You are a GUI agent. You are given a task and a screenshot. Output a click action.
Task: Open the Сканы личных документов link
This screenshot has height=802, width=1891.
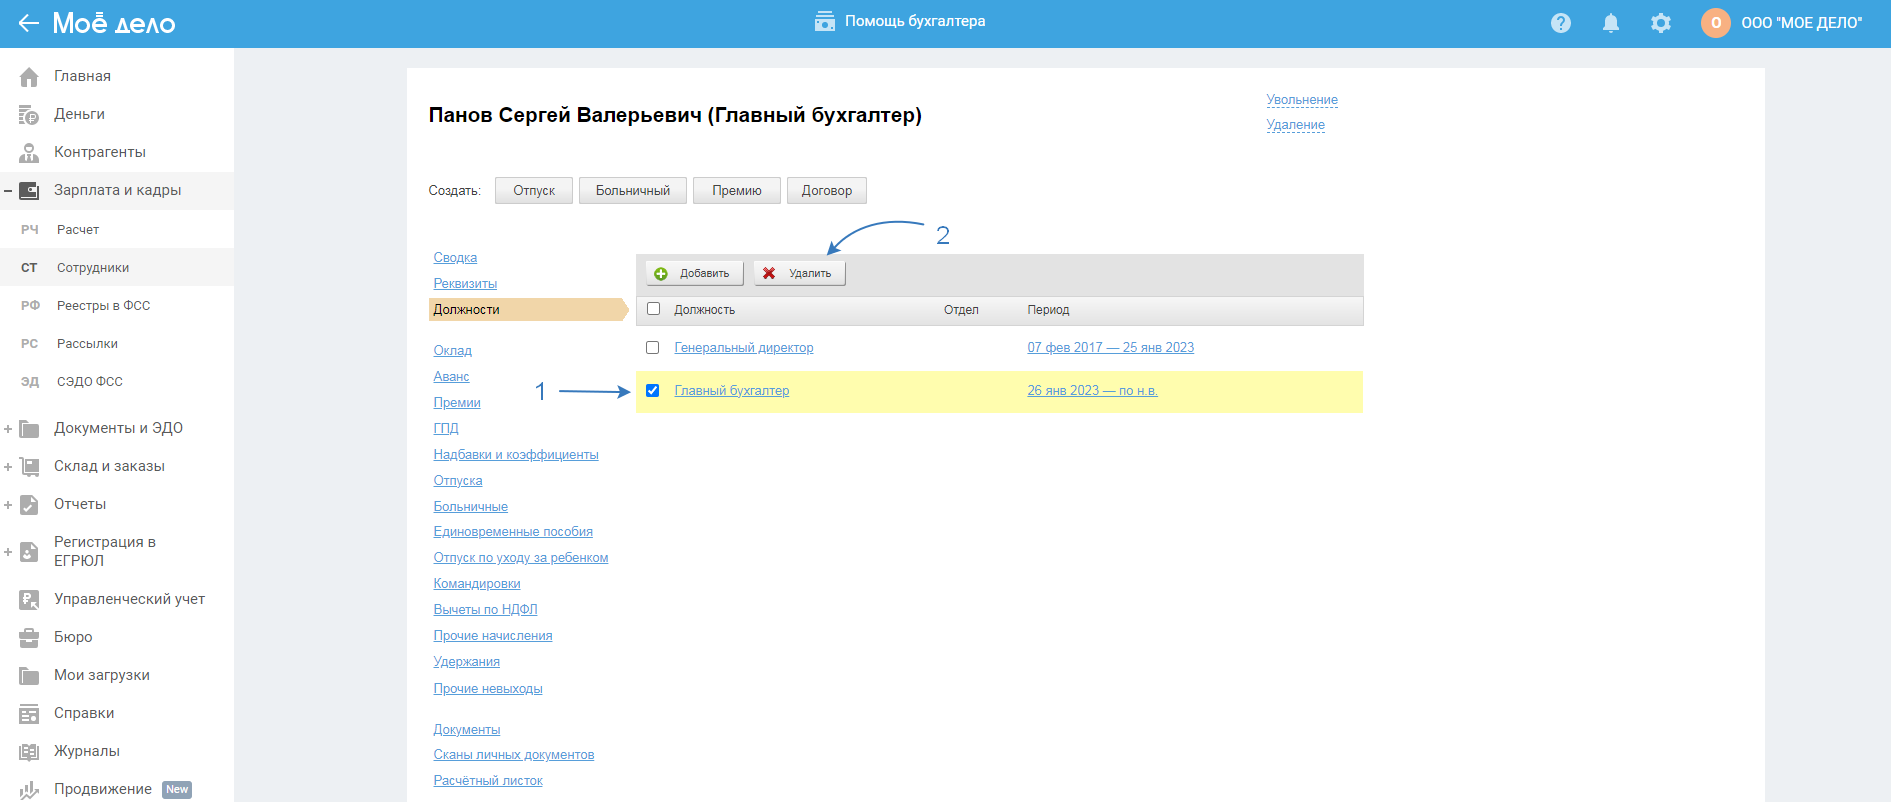tap(514, 755)
